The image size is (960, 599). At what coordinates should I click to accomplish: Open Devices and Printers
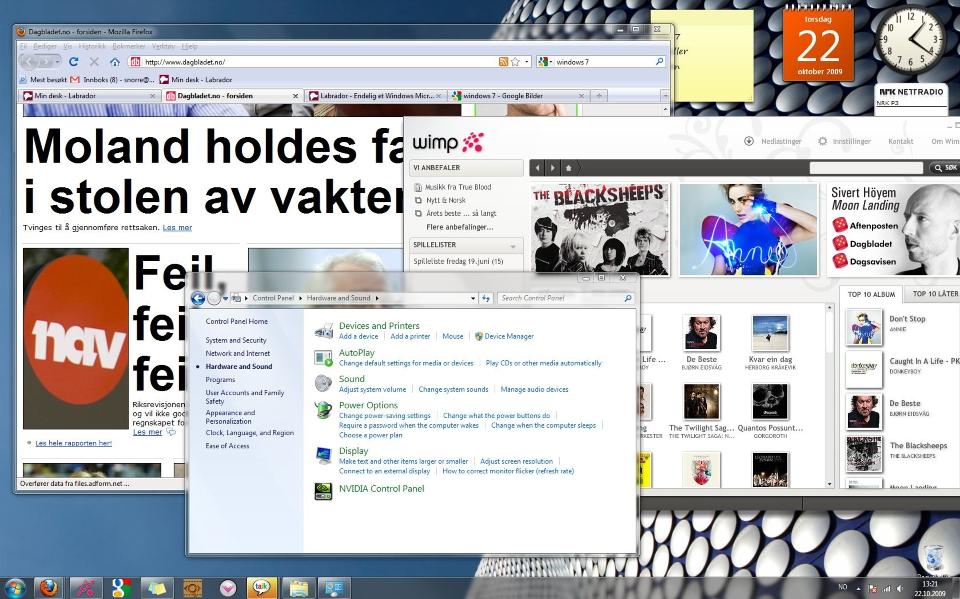(379, 326)
